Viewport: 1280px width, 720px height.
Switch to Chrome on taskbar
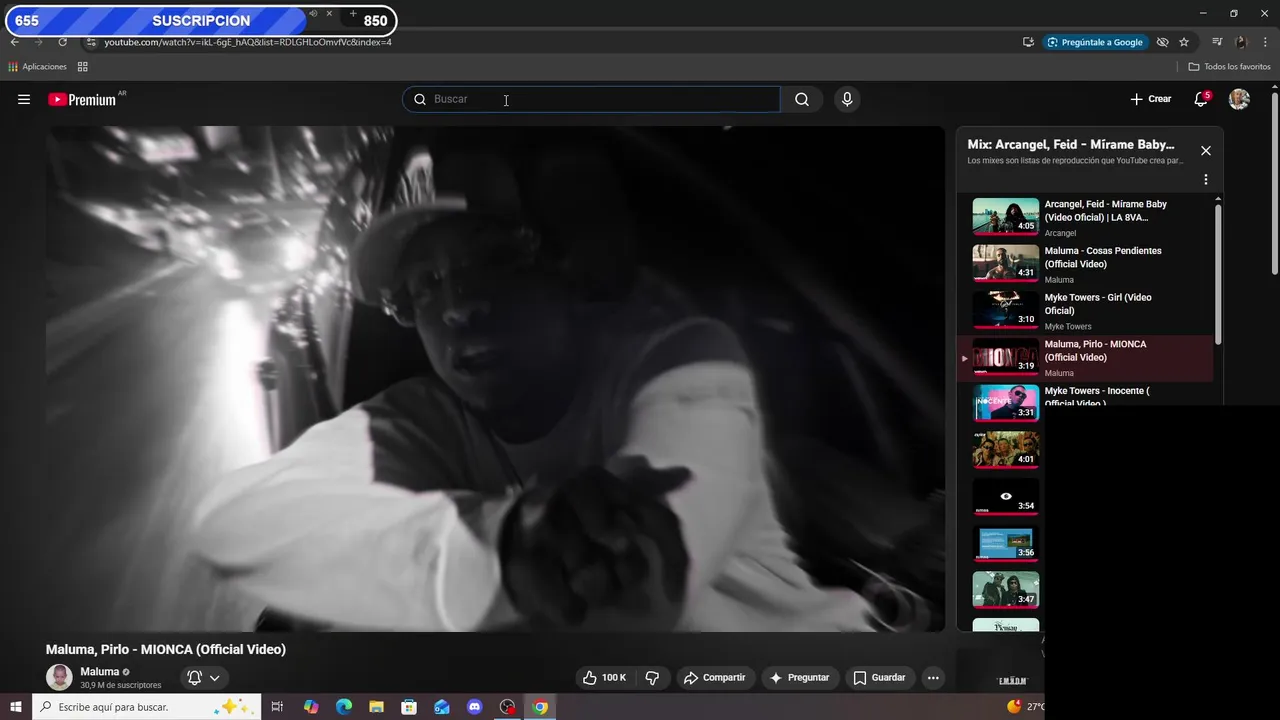tap(540, 707)
